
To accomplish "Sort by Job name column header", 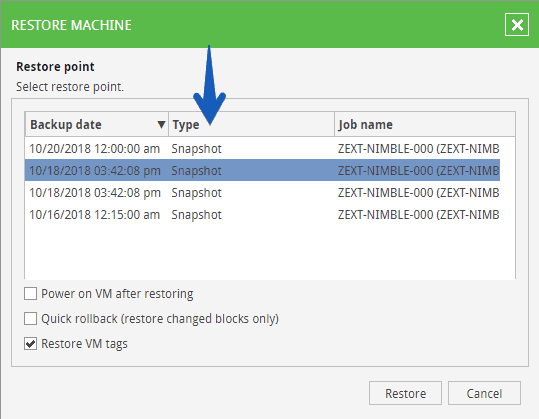I will [x=425, y=124].
